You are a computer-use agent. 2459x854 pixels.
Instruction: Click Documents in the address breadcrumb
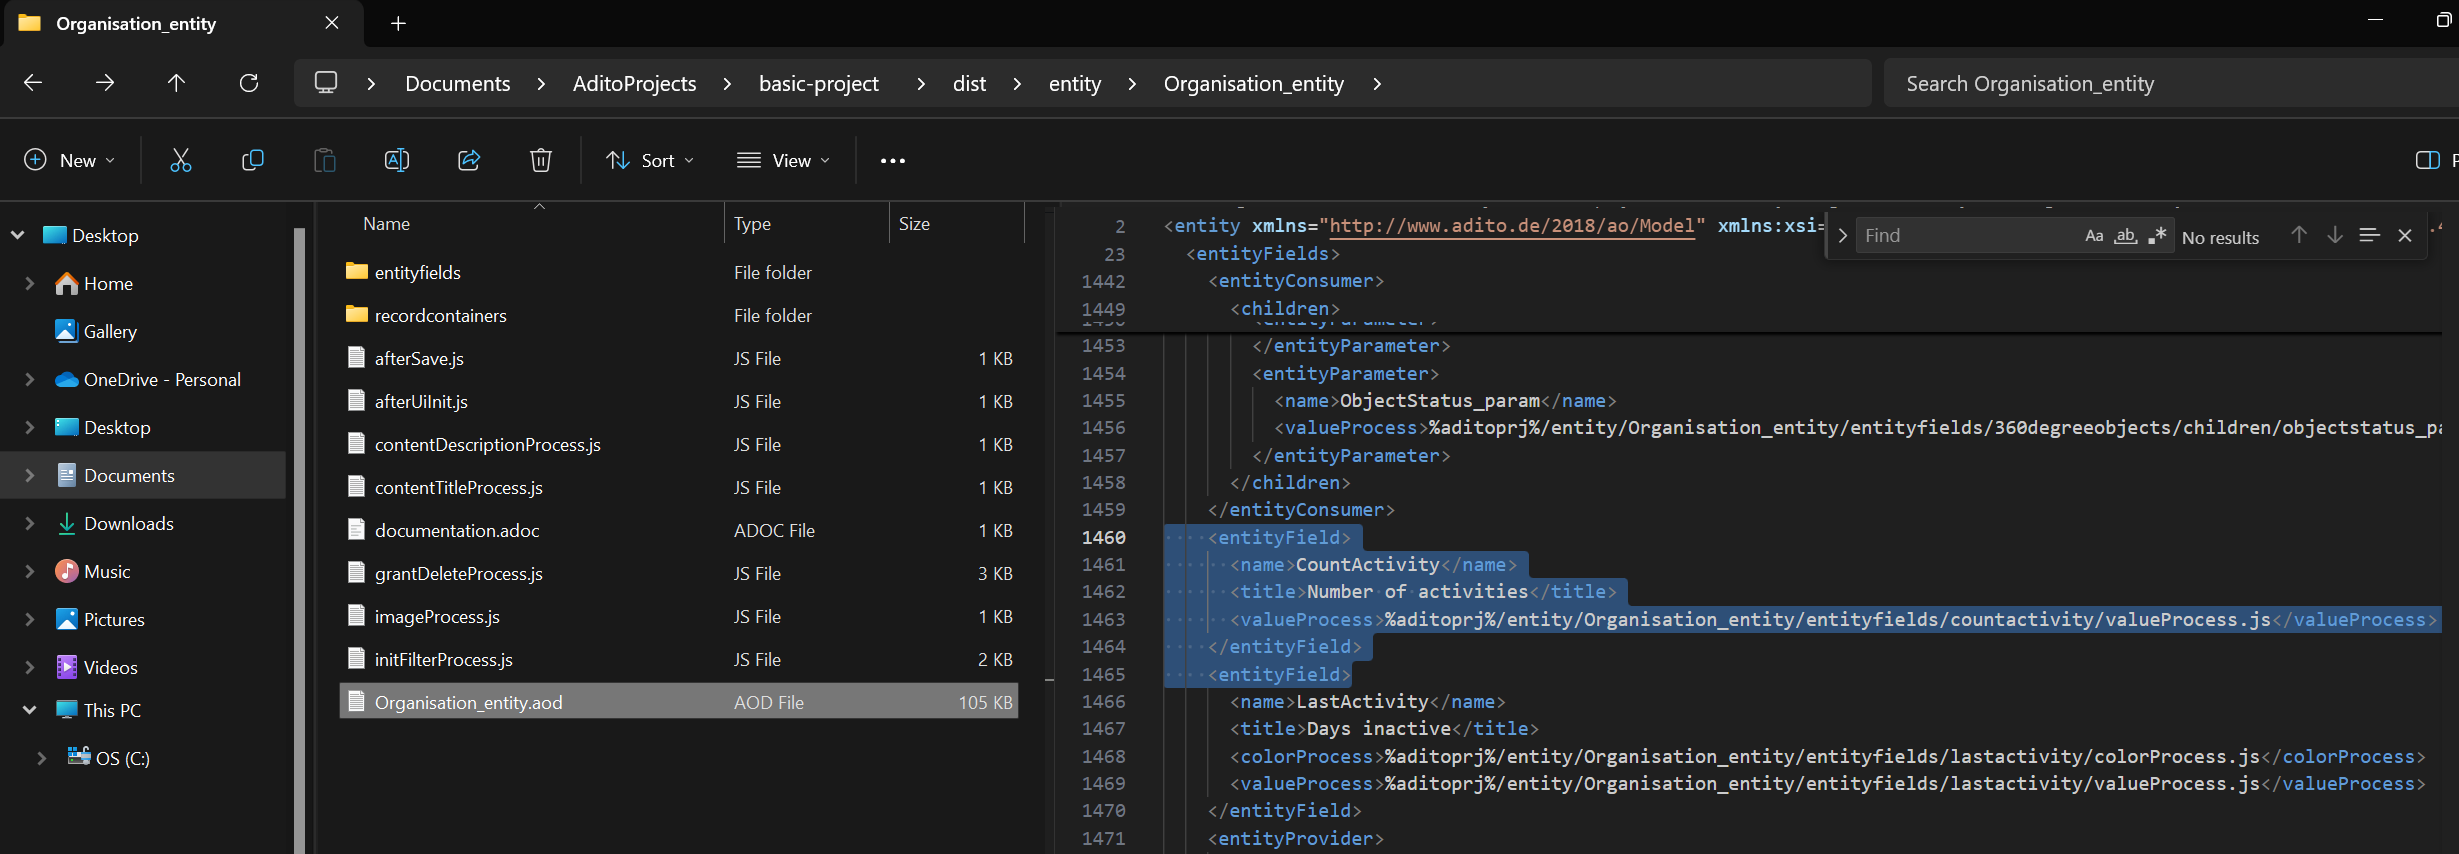(x=458, y=84)
